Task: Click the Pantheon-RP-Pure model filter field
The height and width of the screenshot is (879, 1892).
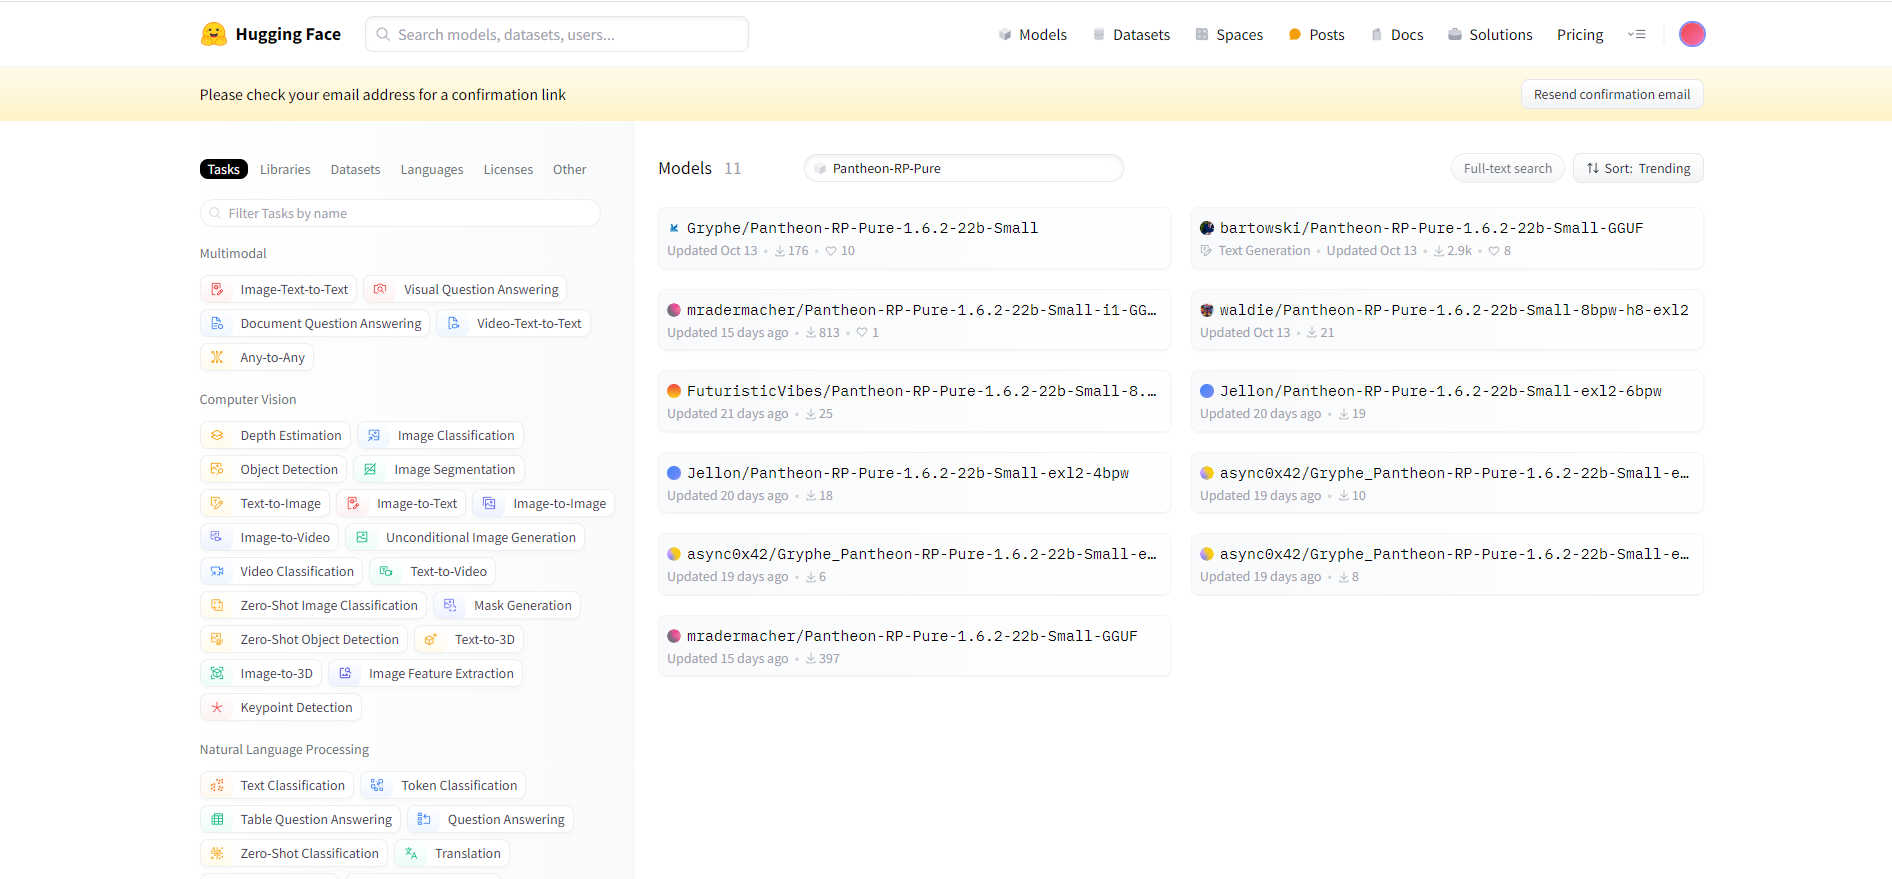Action: pos(964,168)
